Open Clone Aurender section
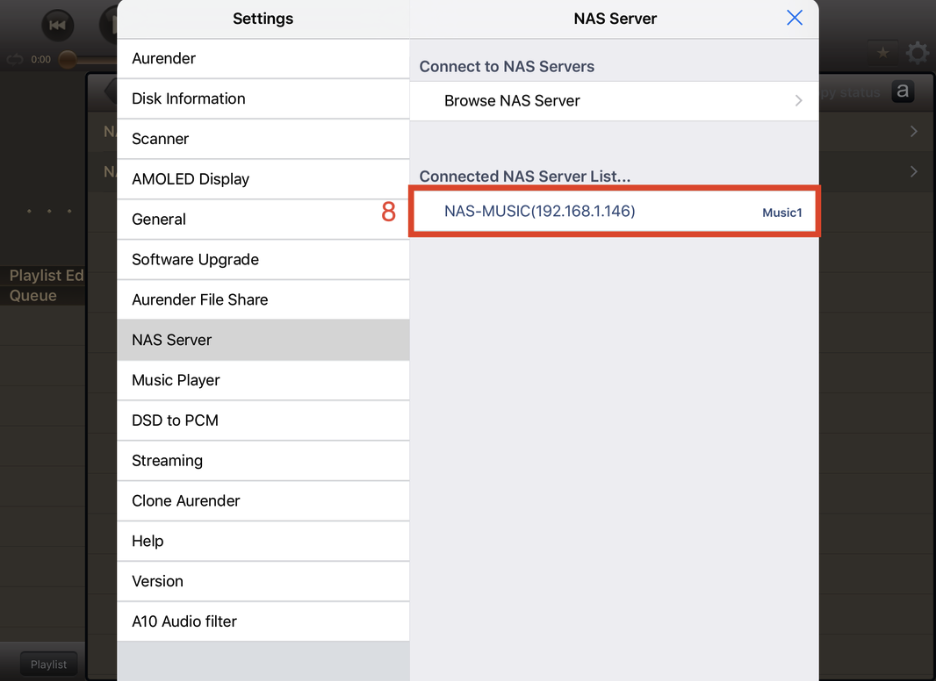 [263, 501]
